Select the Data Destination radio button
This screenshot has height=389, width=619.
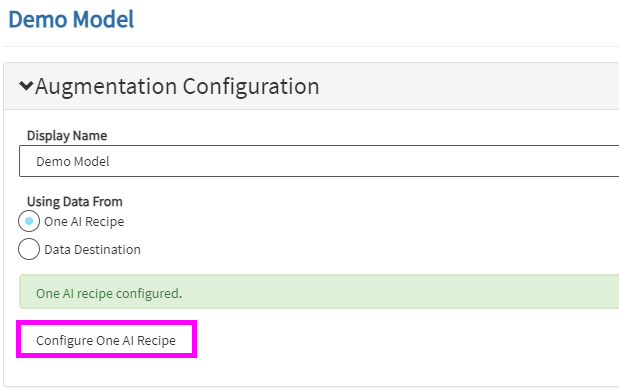[29, 249]
